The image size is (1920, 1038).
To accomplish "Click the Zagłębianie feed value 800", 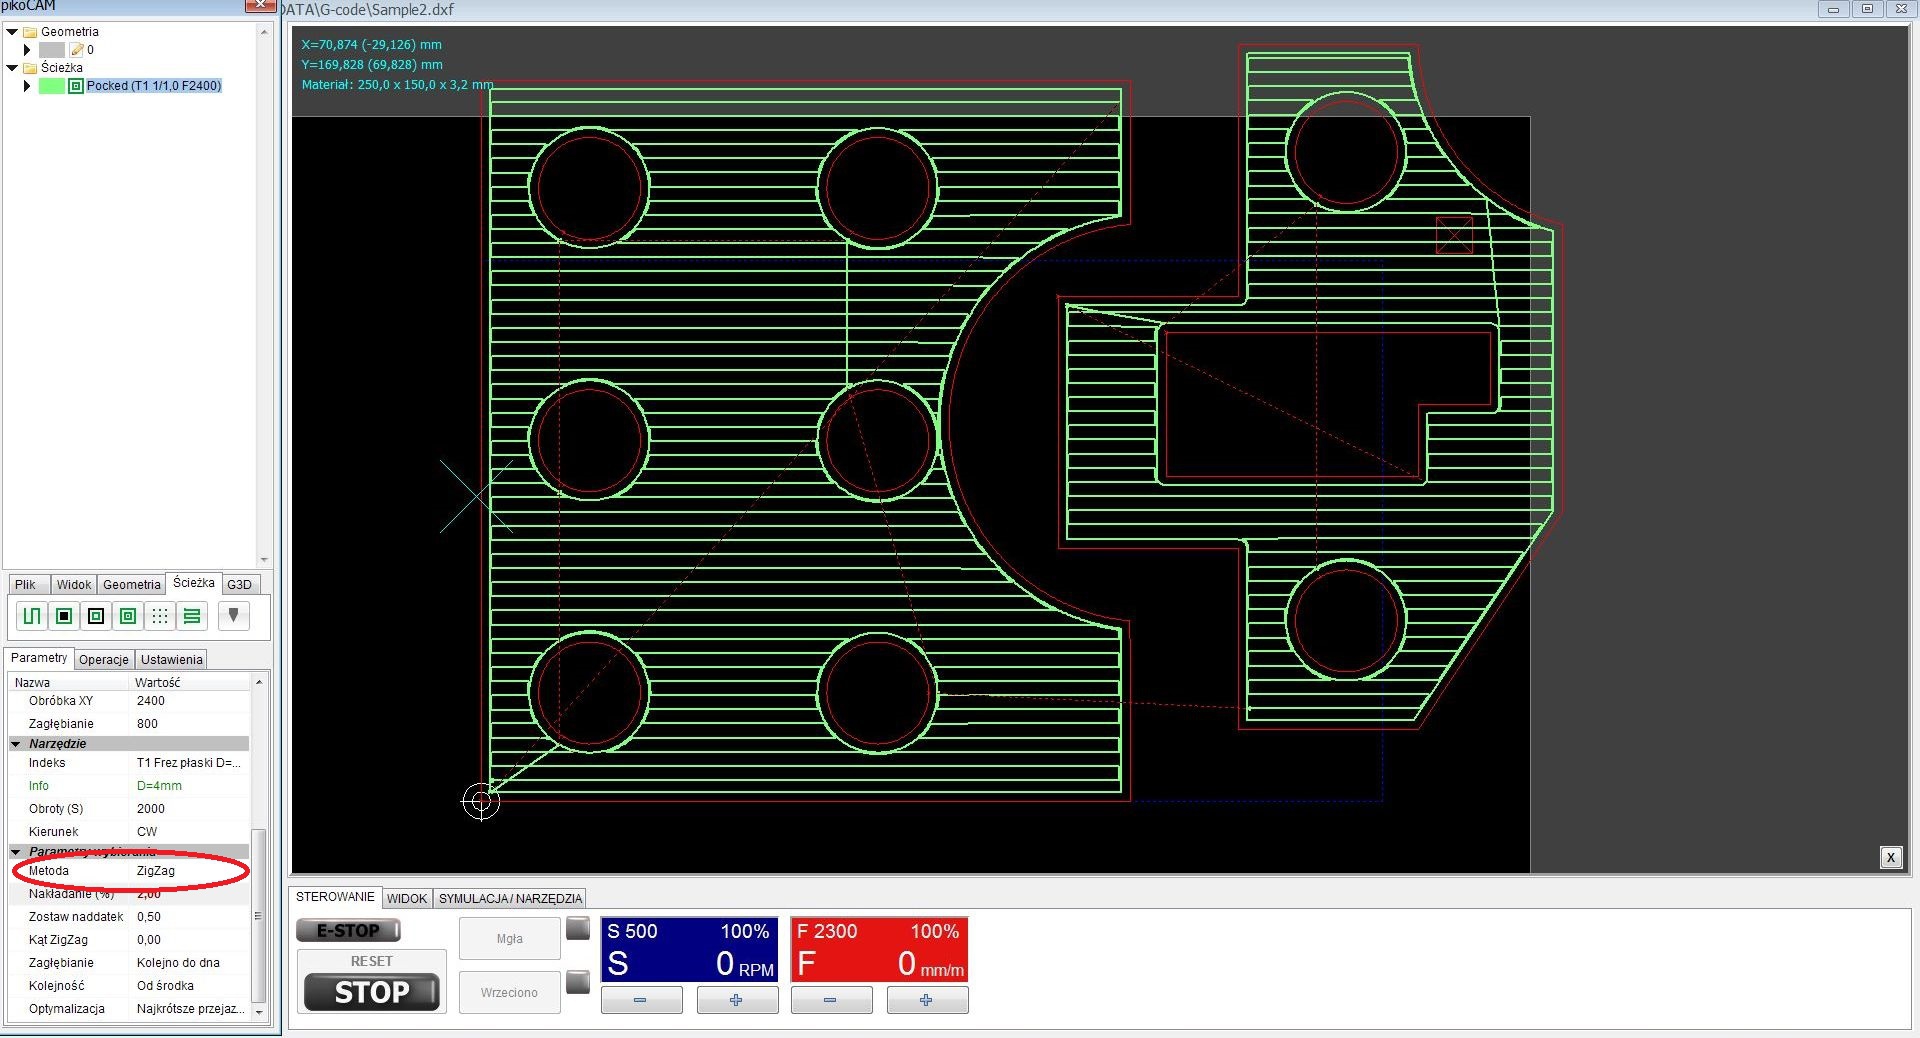I will point(190,724).
